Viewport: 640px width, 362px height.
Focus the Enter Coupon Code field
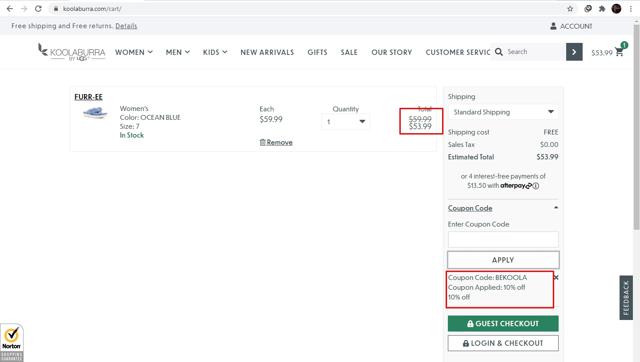[503, 239]
